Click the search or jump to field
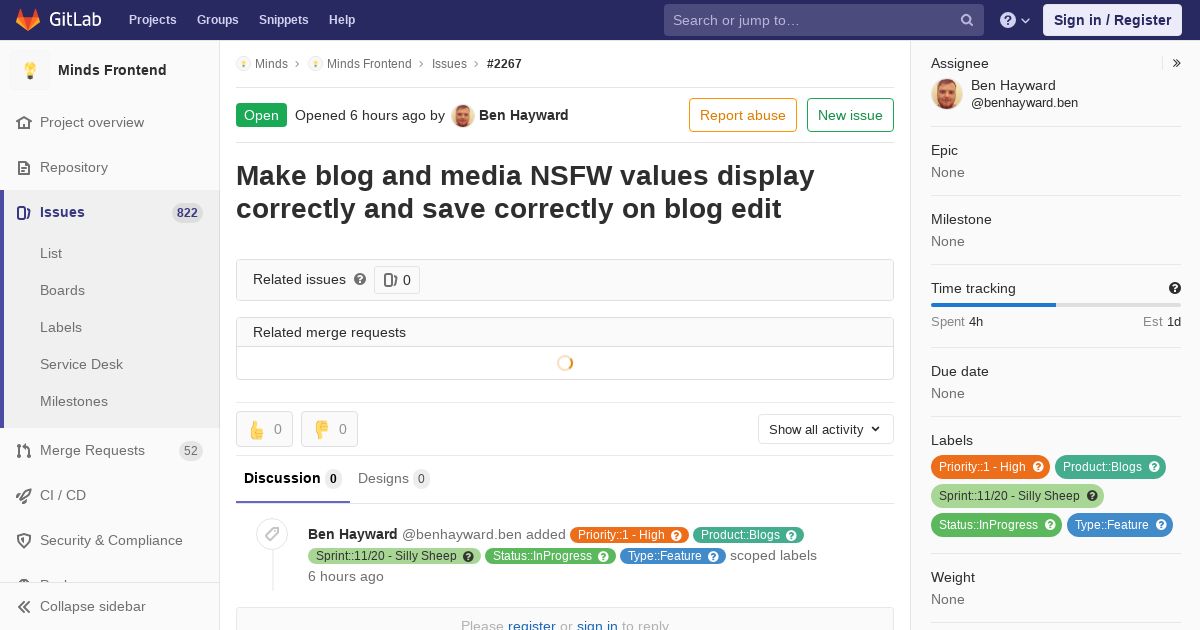The image size is (1200, 630). click(824, 20)
